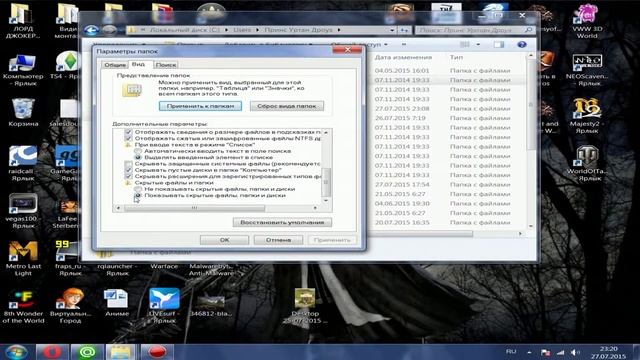The image size is (640, 360).
Task: Show hidden tray icons arrow
Action: tap(529, 352)
